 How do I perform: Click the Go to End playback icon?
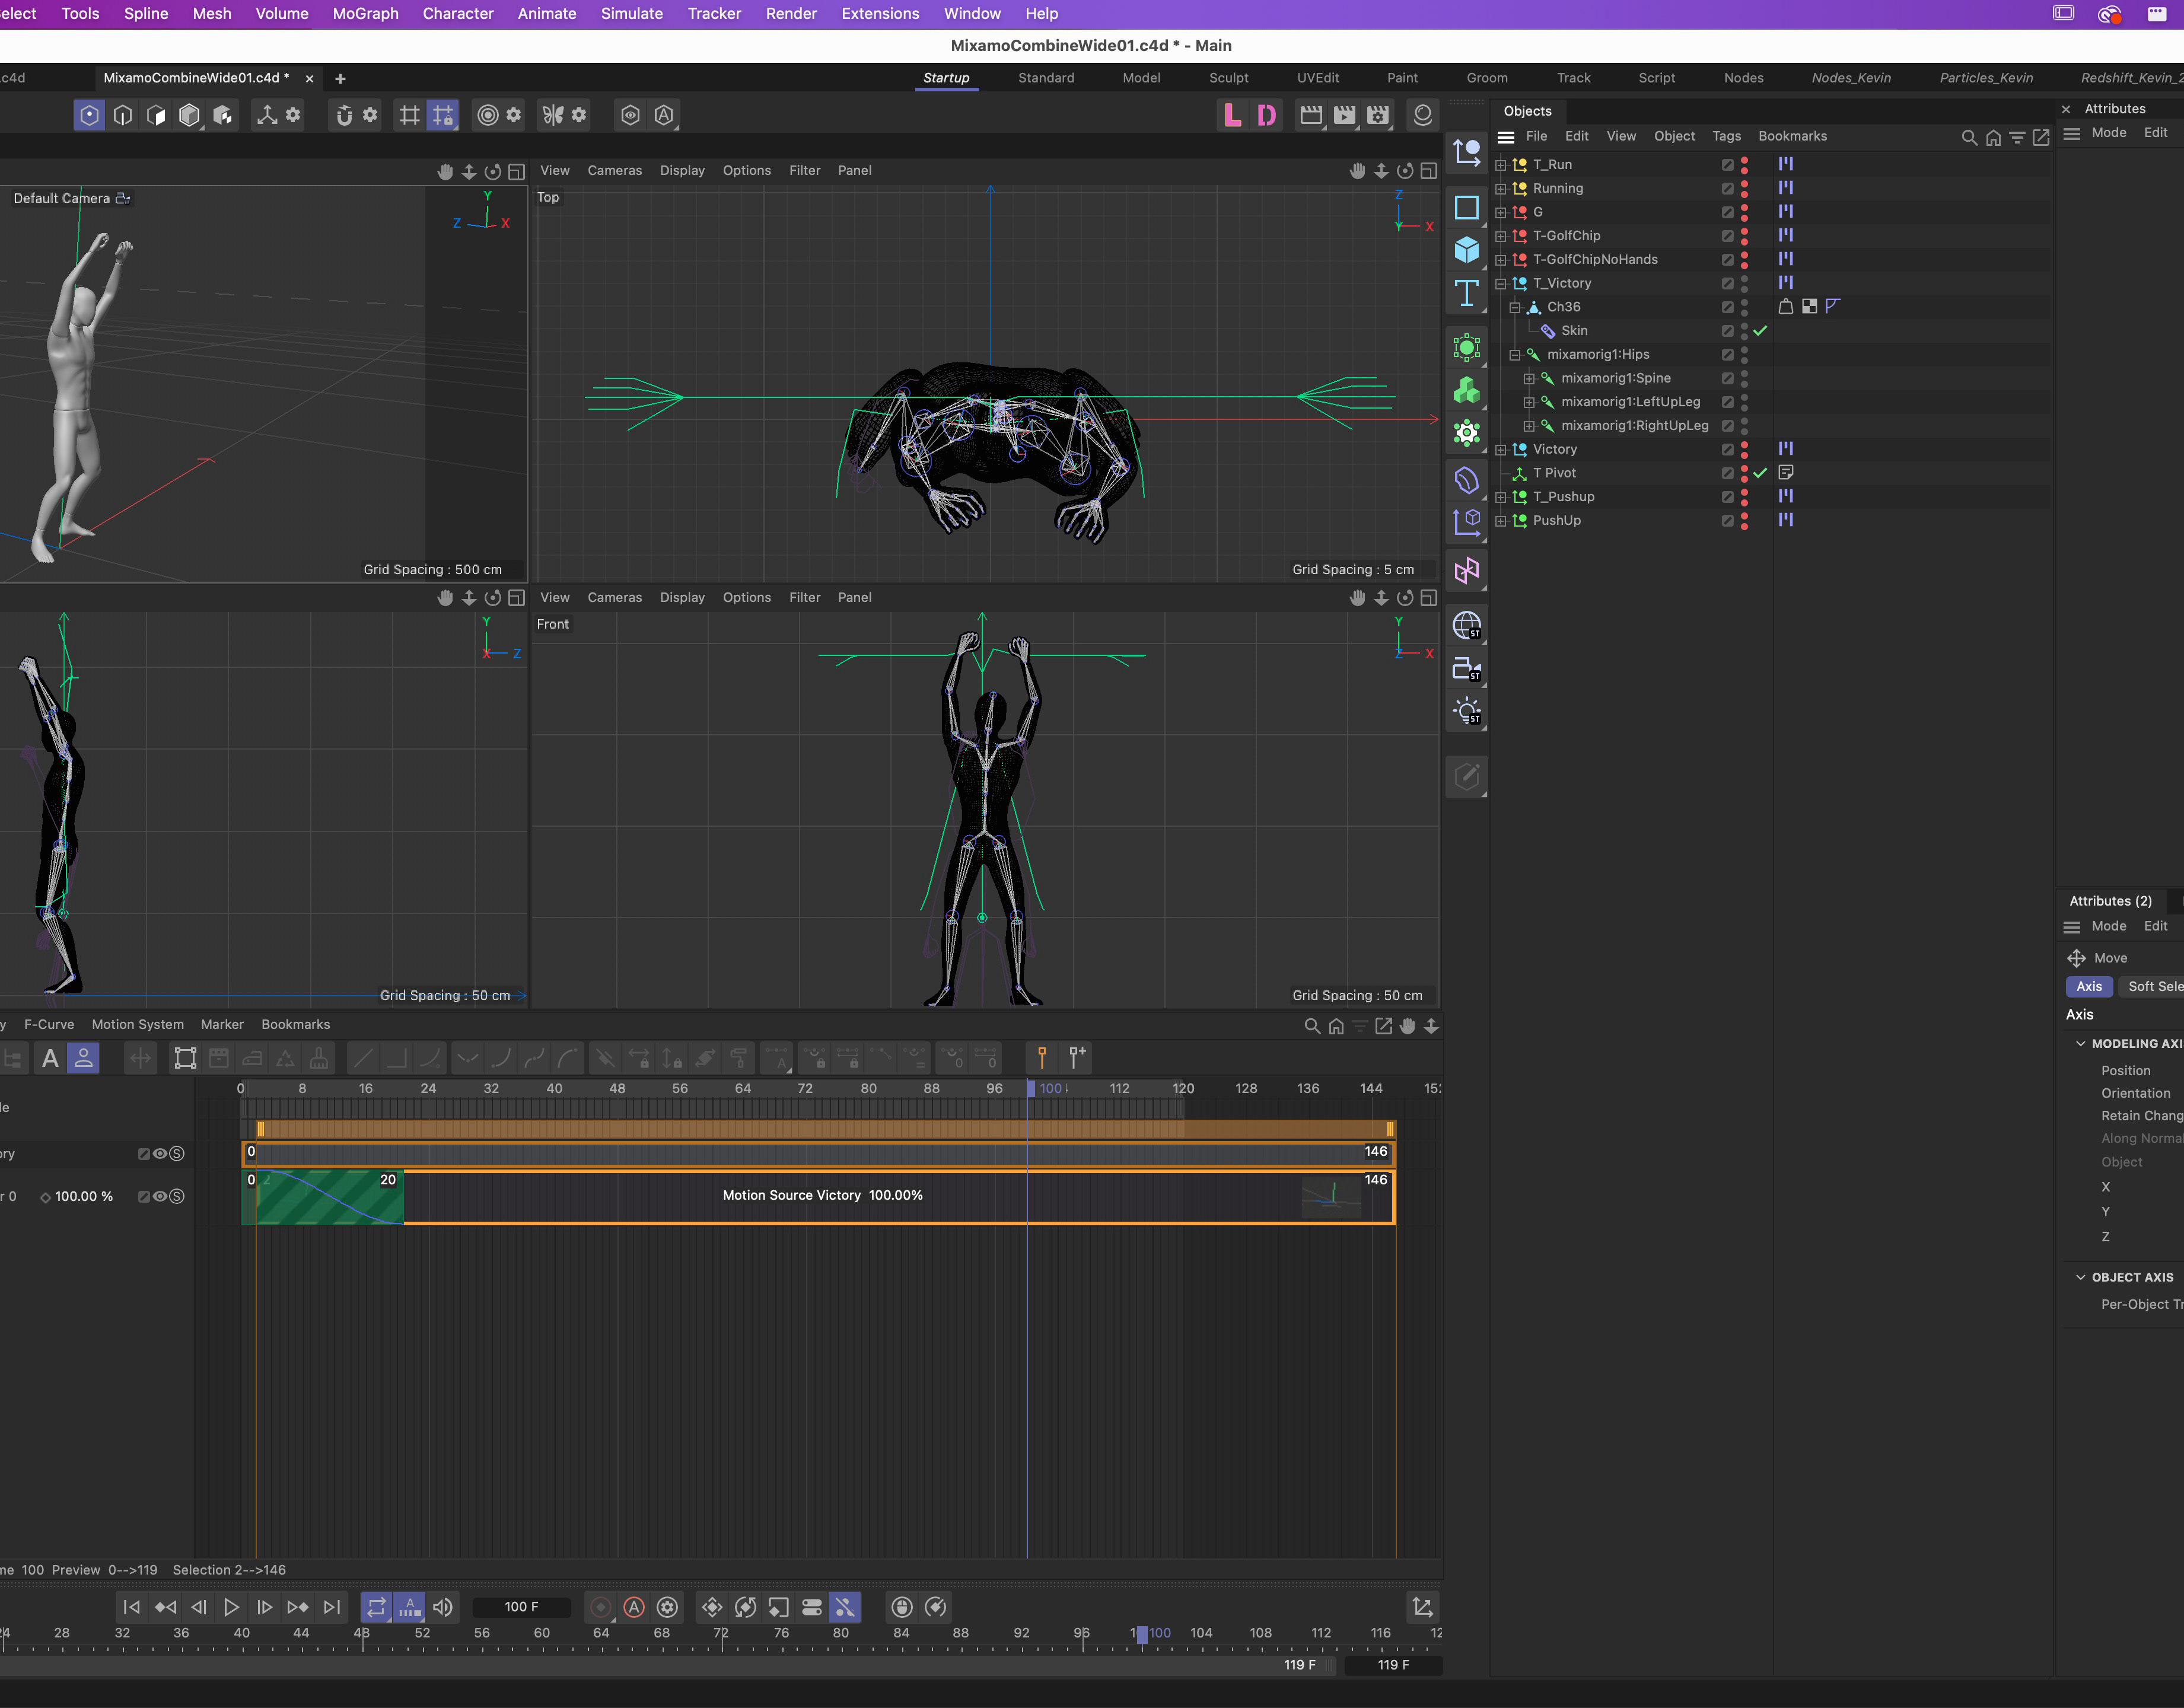pos(331,1606)
